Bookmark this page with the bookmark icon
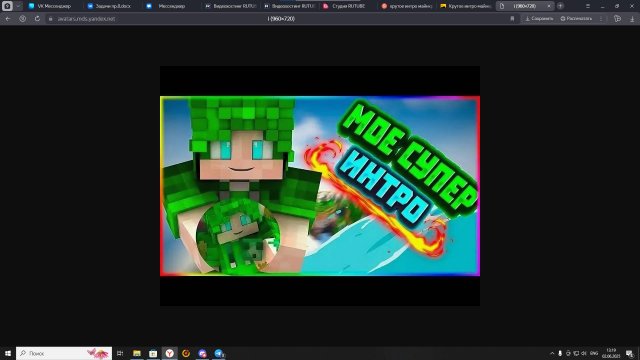 (x=512, y=19)
